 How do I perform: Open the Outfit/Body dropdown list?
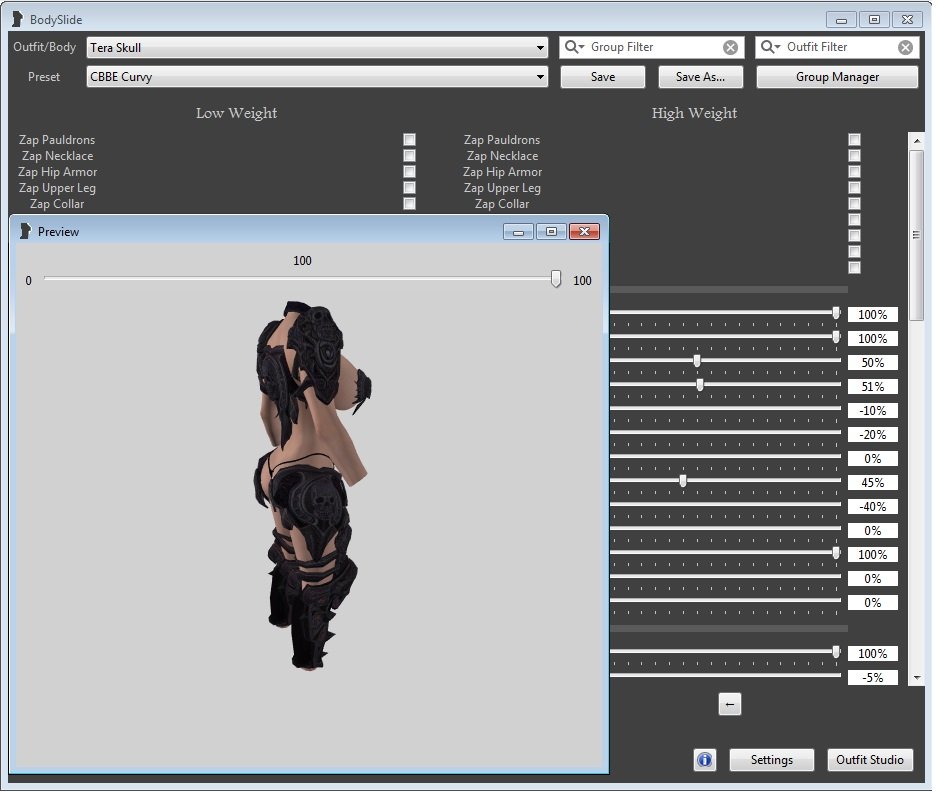point(540,47)
